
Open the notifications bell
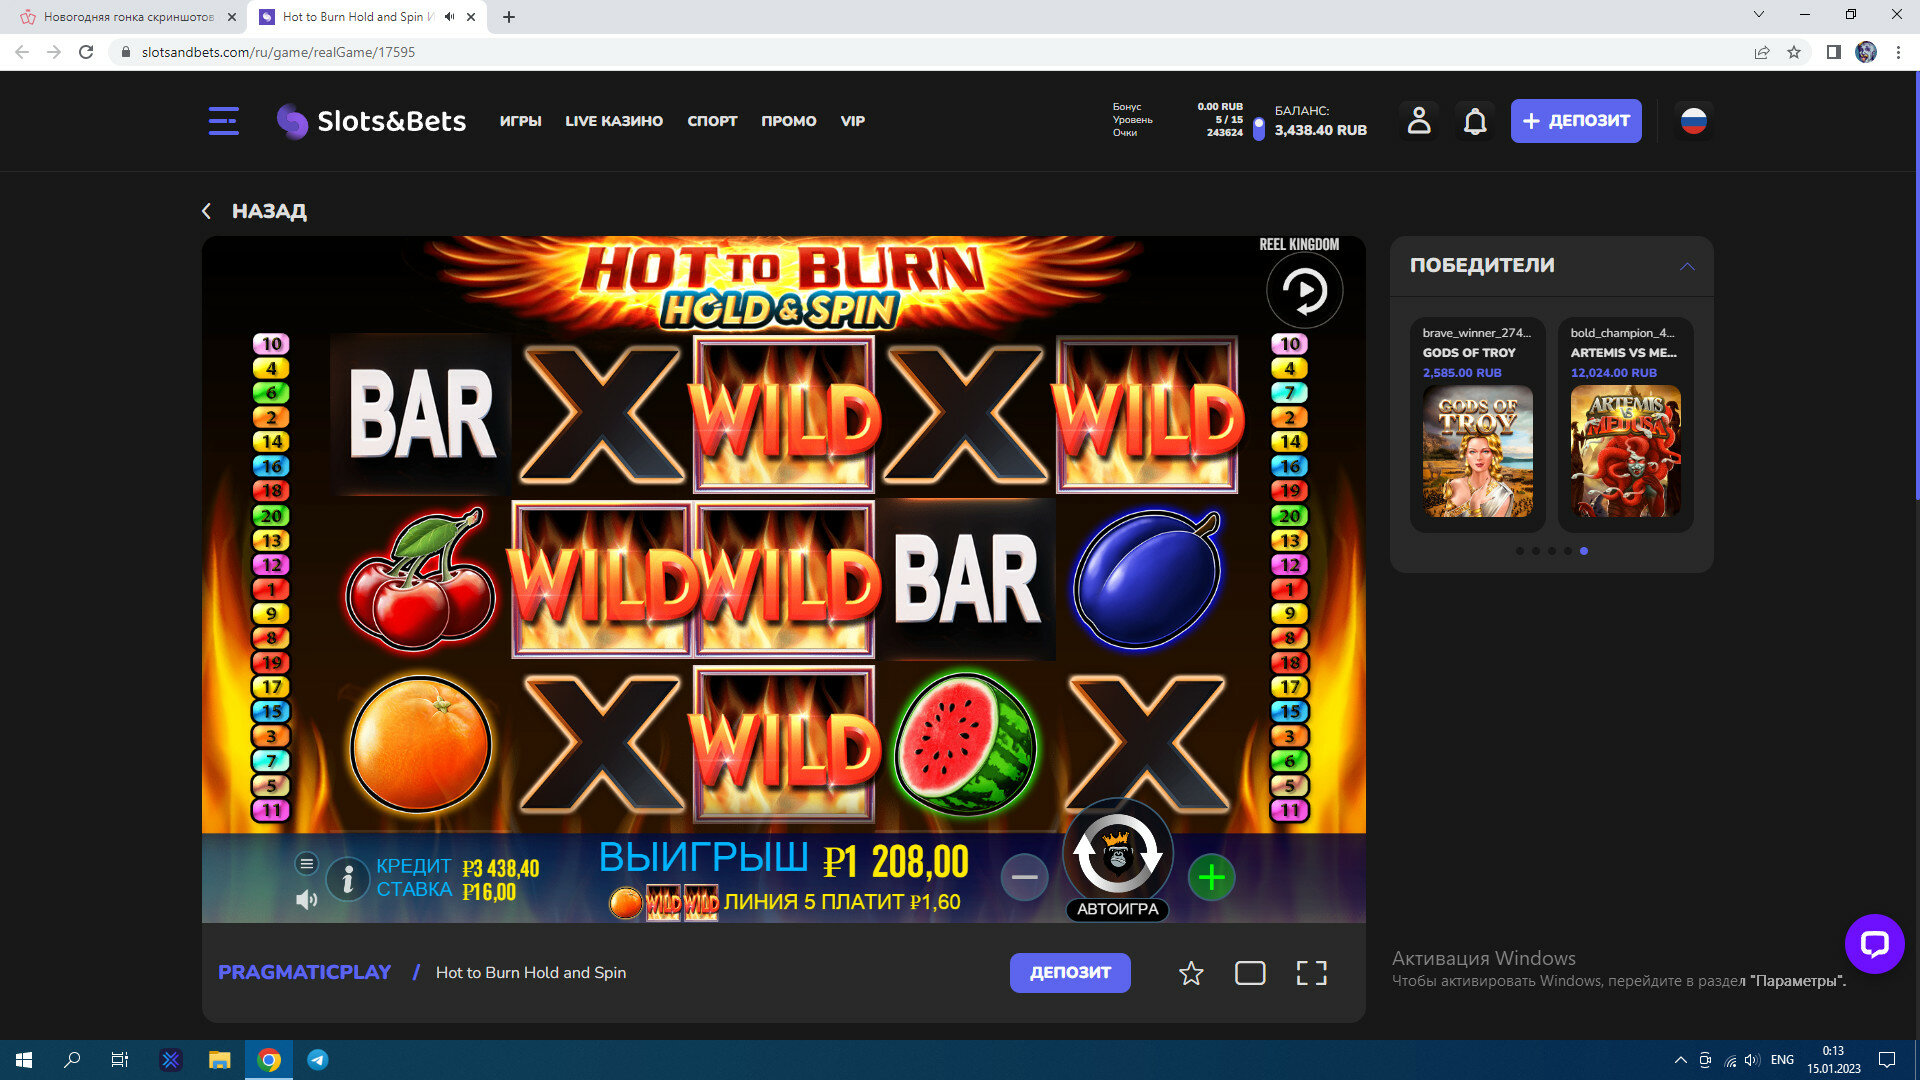point(1475,121)
